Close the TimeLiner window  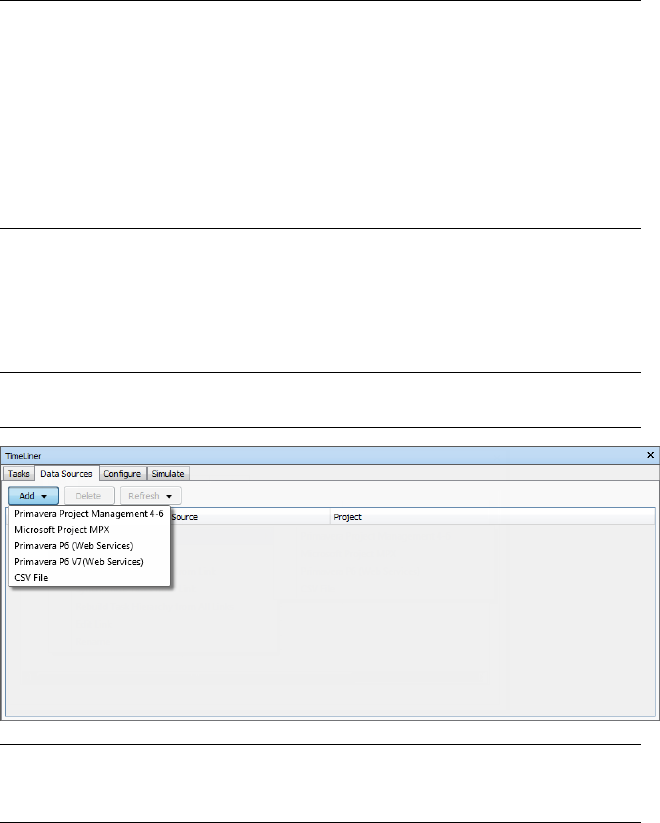650,455
